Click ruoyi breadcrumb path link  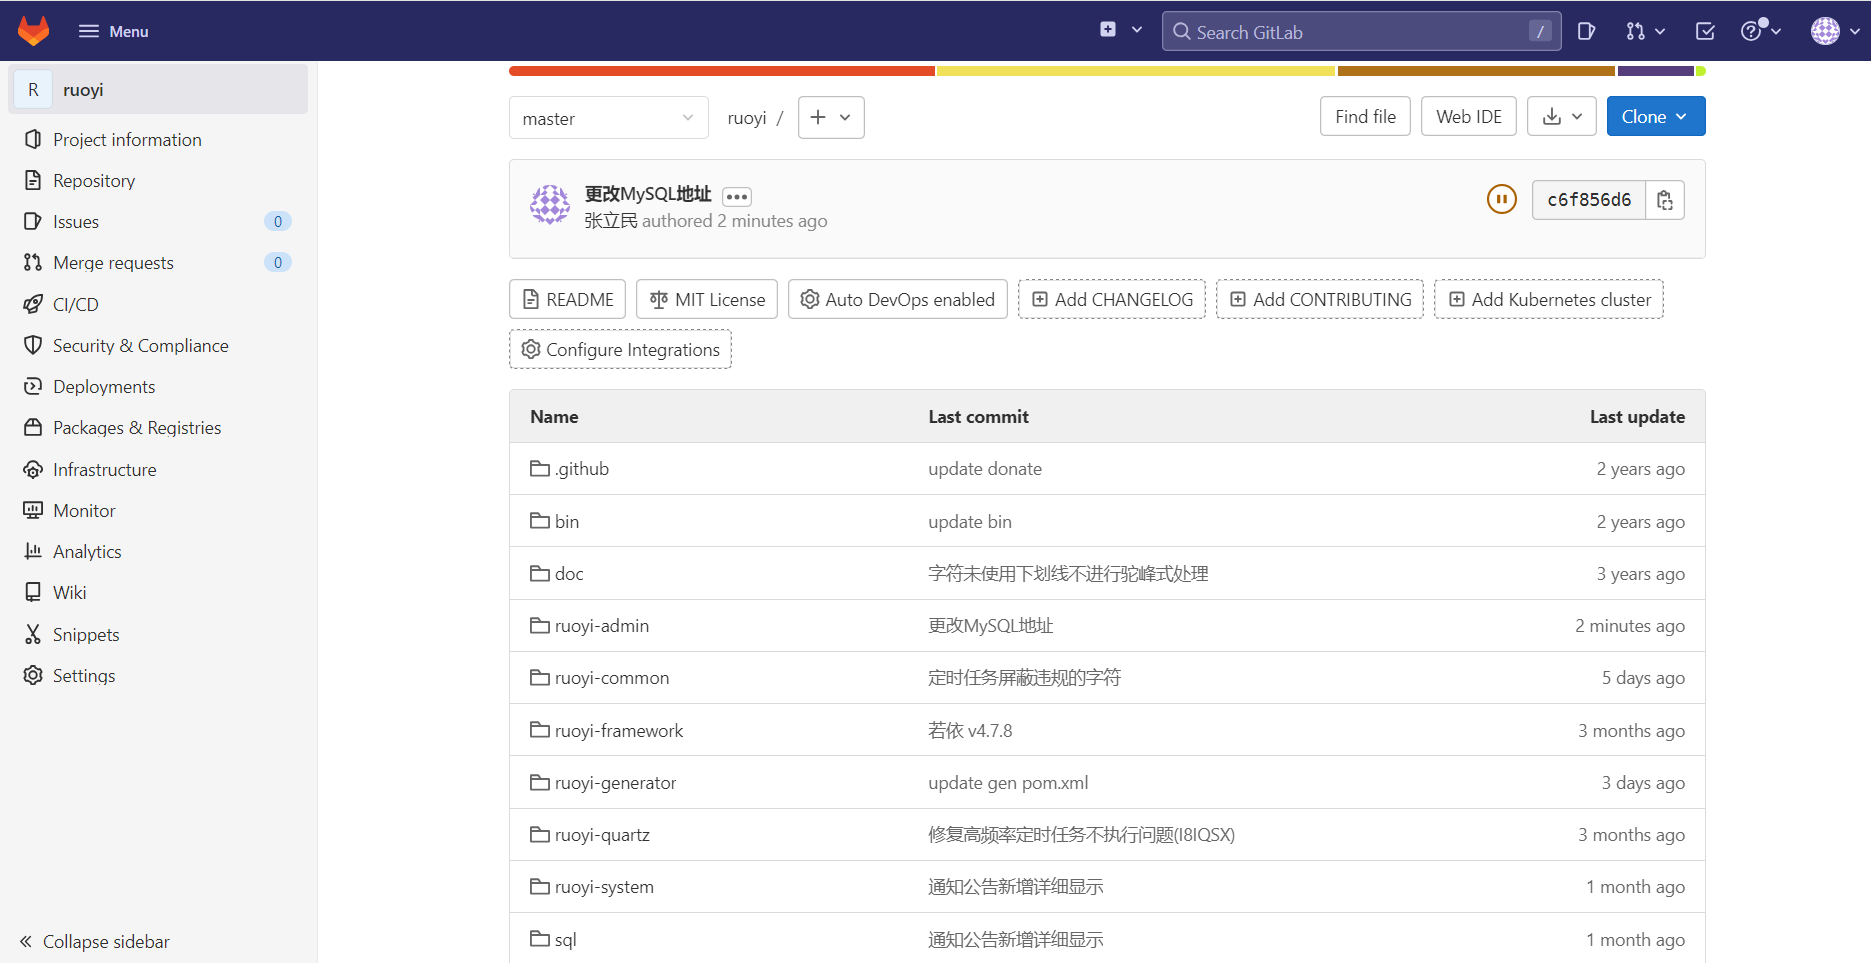point(747,117)
